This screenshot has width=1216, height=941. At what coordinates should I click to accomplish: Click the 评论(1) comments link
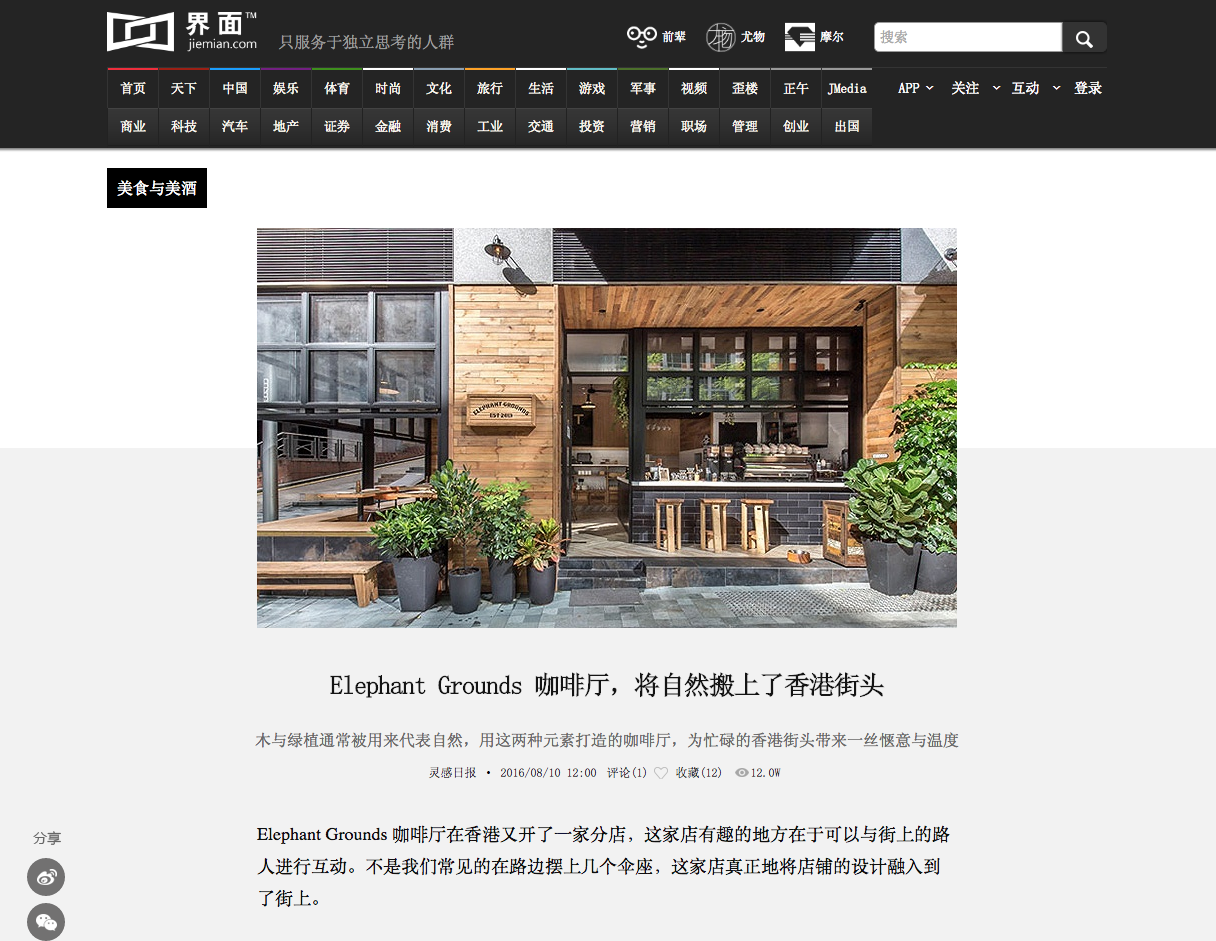point(627,773)
